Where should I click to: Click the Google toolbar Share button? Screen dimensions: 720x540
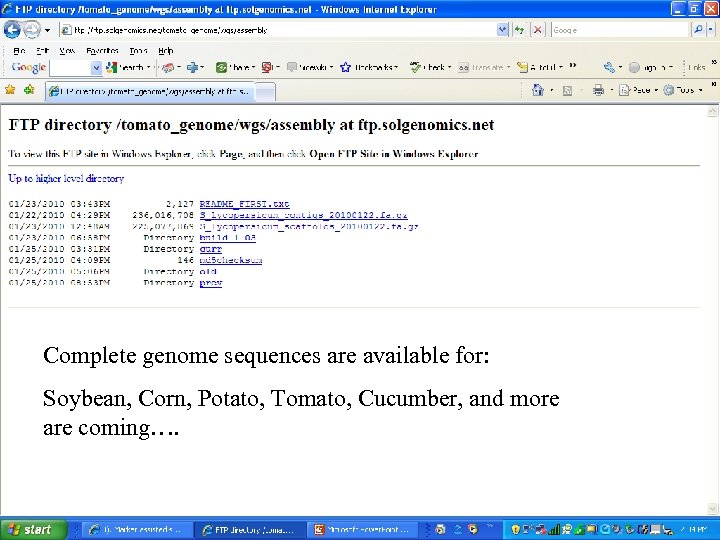click(236, 68)
